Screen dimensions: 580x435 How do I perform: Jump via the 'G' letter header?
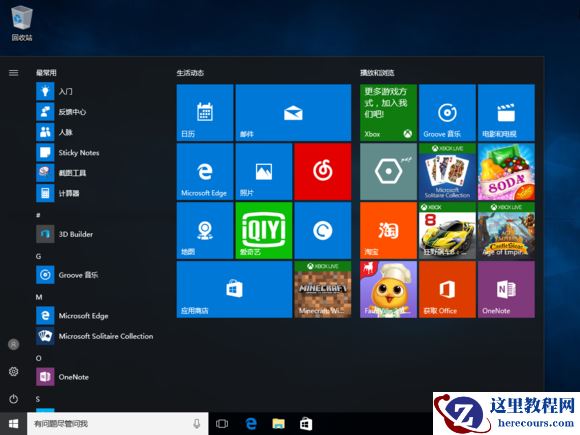pyautogui.click(x=38, y=256)
